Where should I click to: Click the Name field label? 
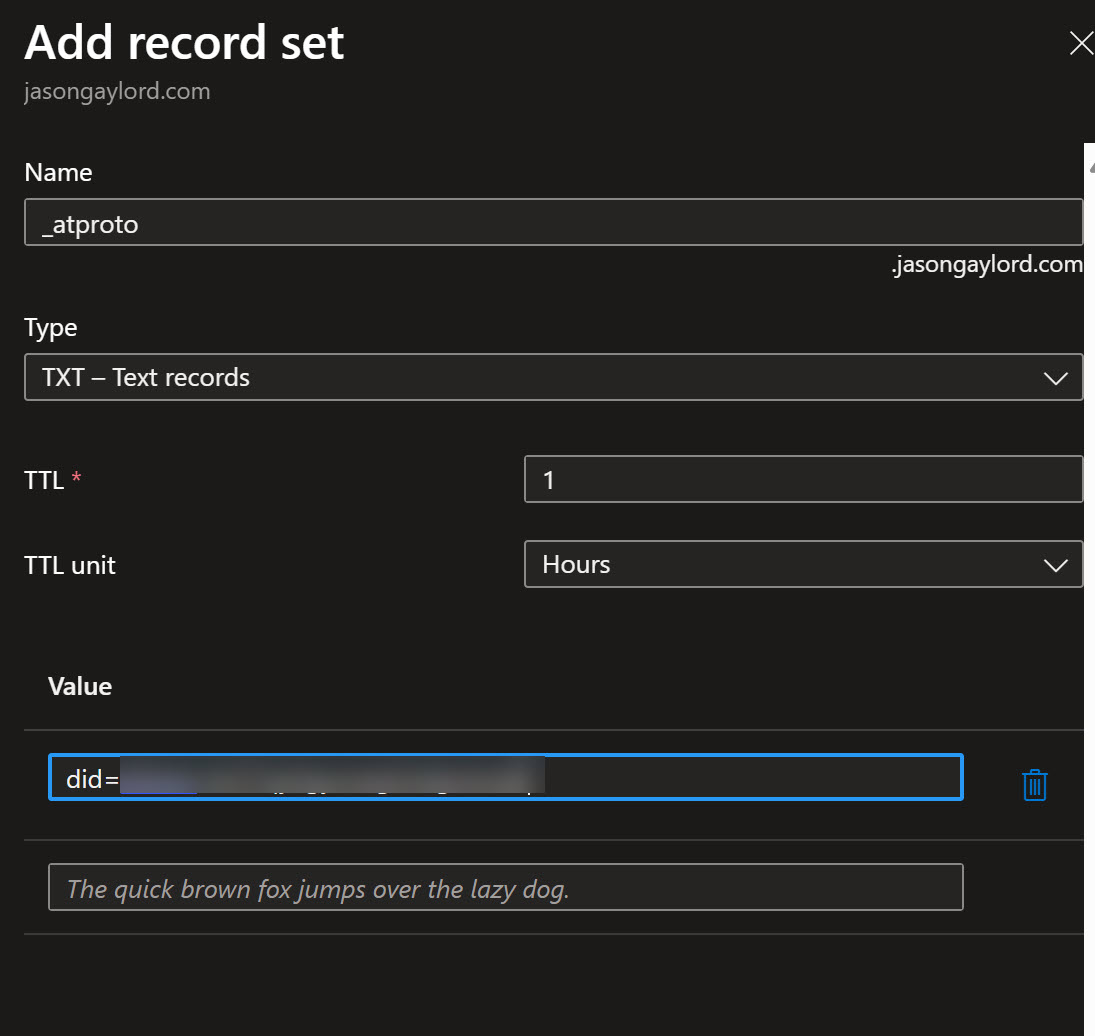58,172
